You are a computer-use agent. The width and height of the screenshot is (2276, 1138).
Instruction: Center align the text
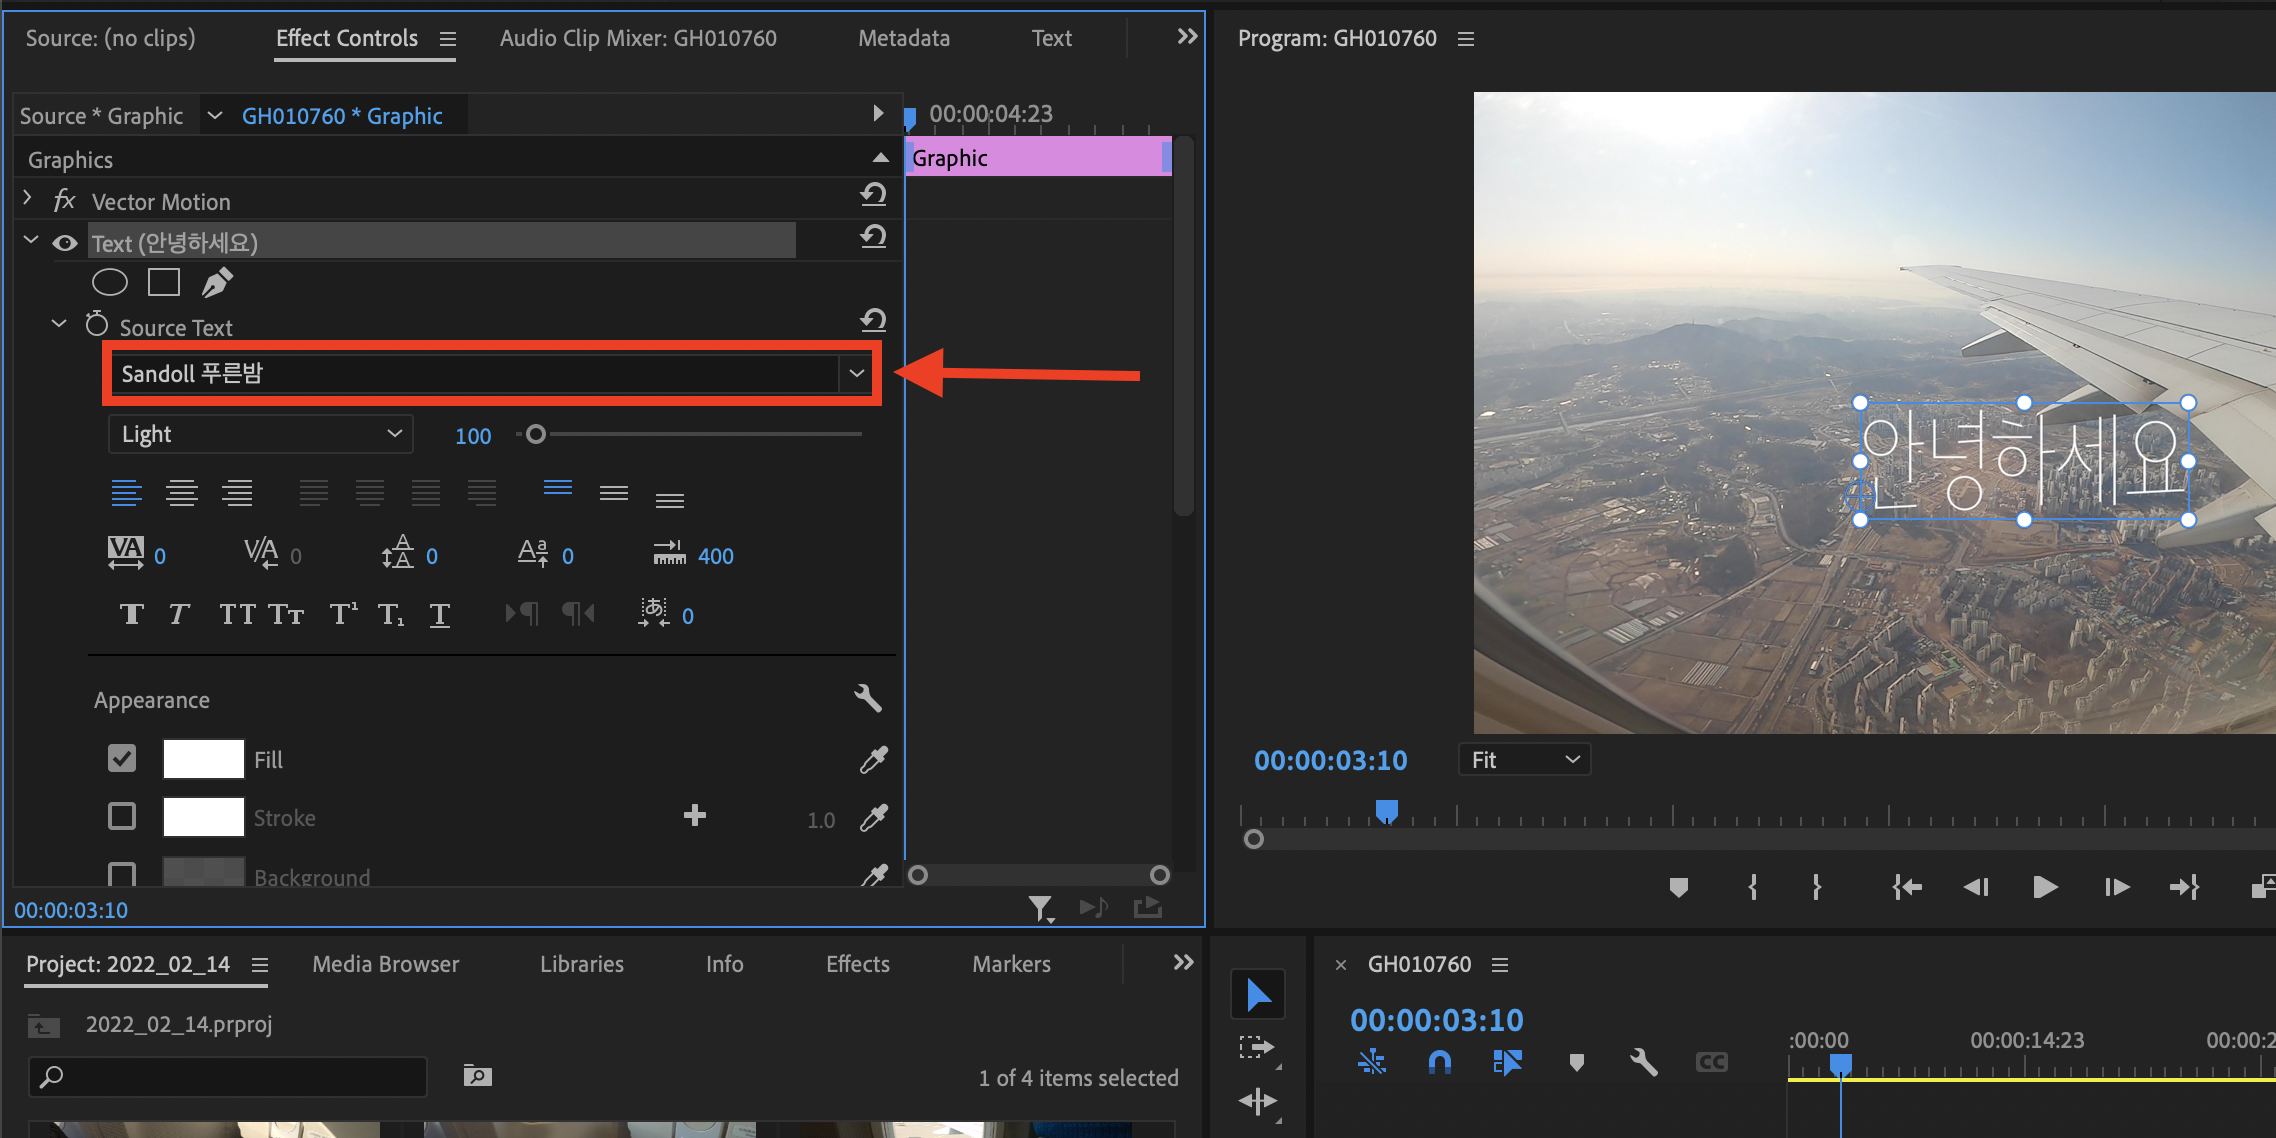point(182,493)
